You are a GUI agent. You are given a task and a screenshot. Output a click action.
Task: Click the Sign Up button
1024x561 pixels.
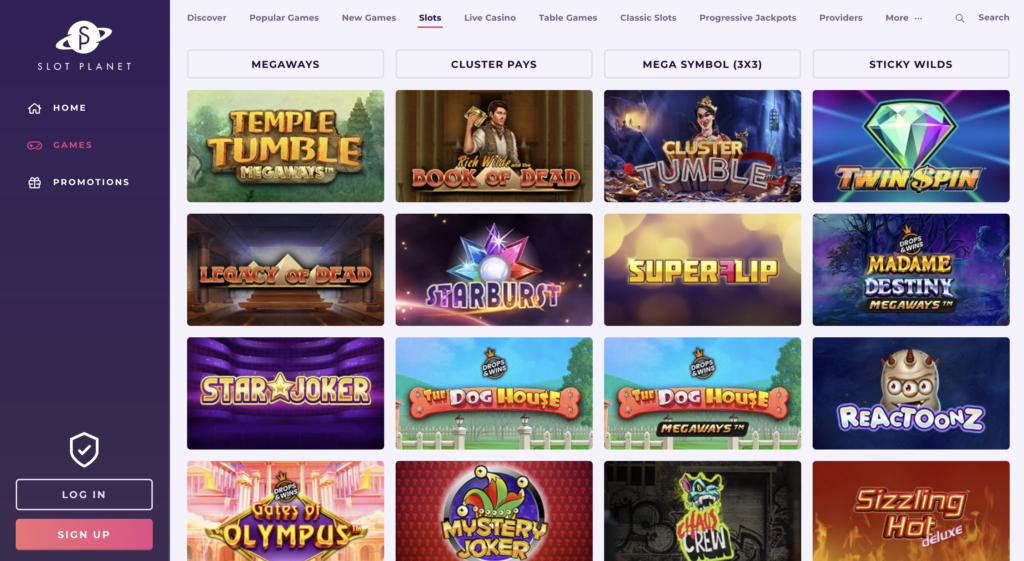84,534
